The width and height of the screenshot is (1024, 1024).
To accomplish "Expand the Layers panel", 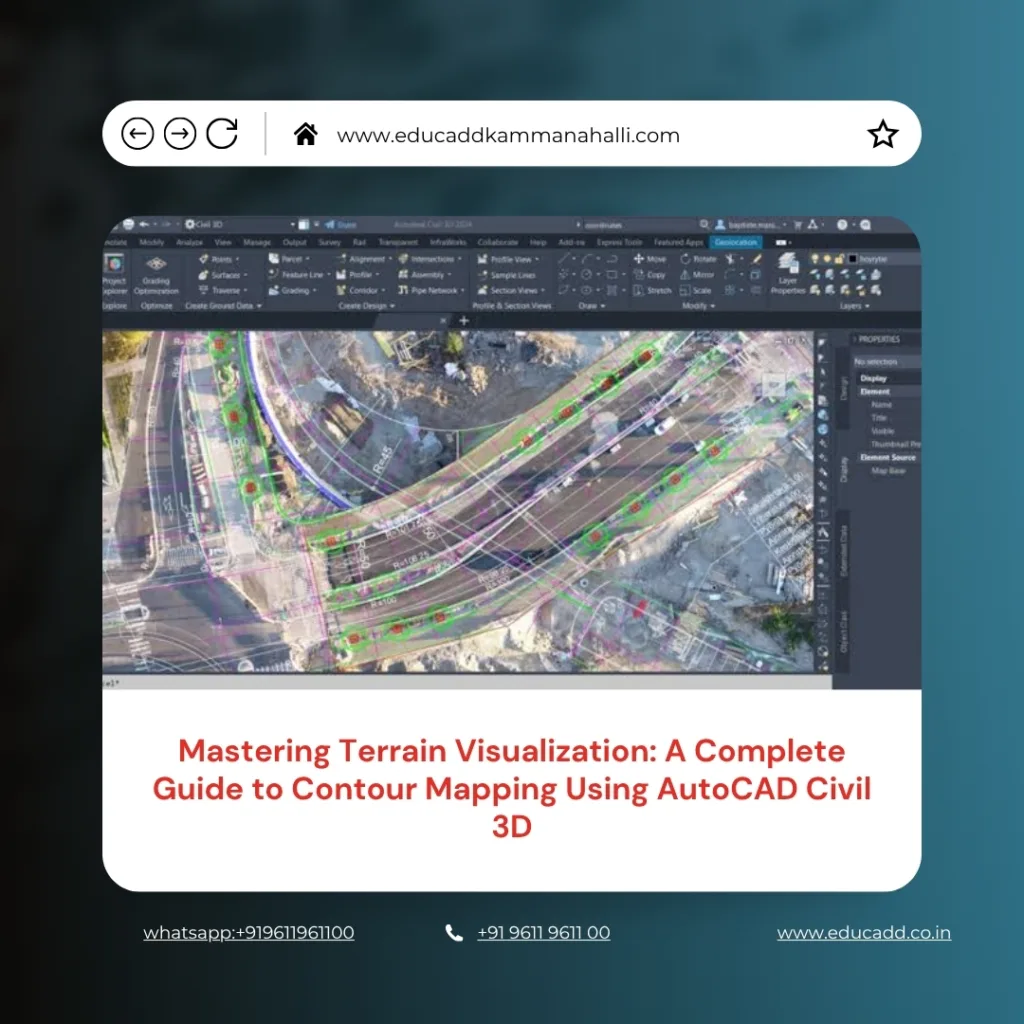I will pos(854,306).
